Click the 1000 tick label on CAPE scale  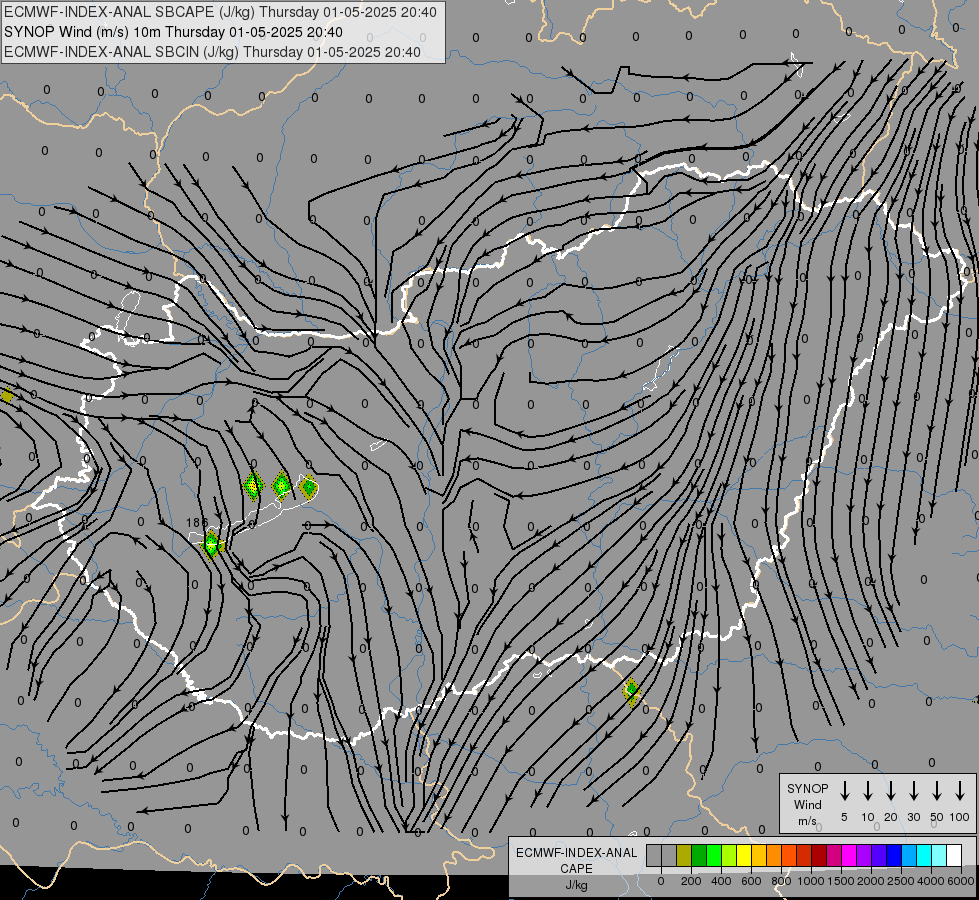tap(810, 881)
